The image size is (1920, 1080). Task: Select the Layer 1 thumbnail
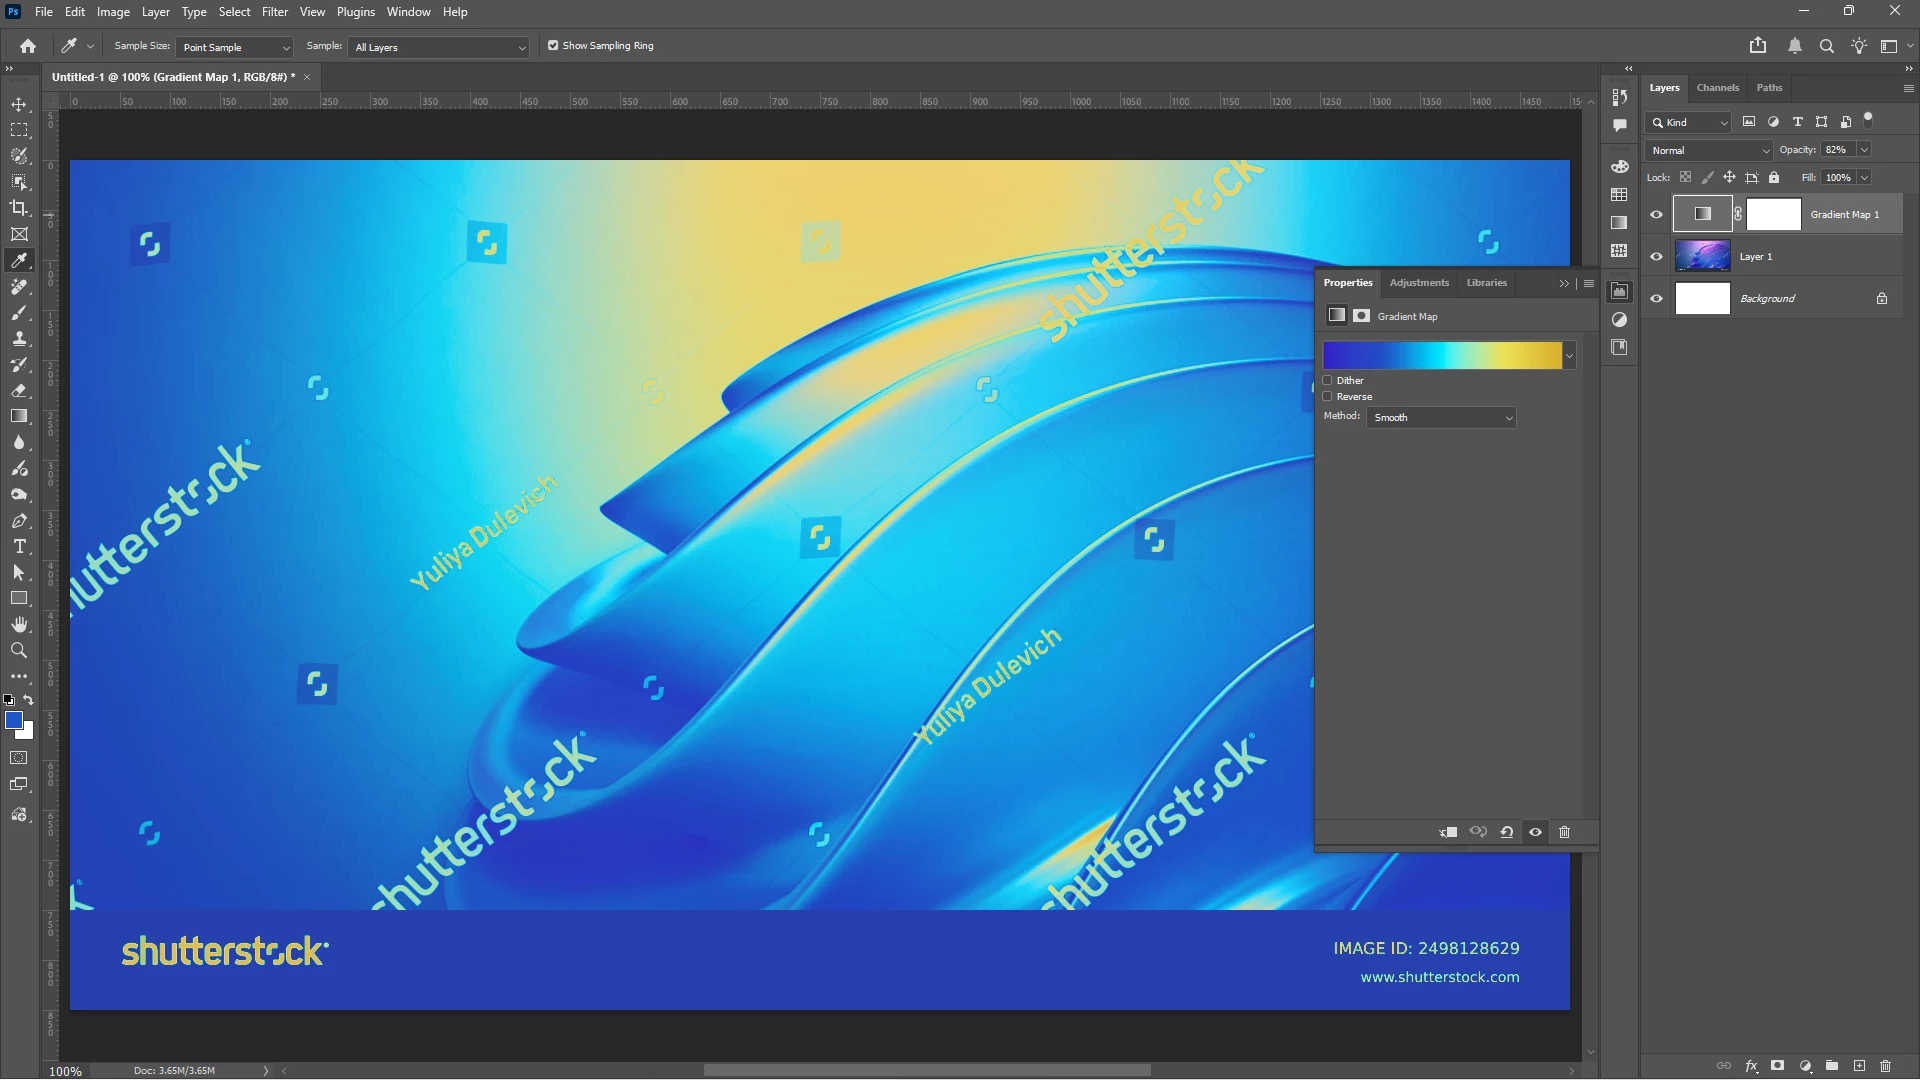1703,257
